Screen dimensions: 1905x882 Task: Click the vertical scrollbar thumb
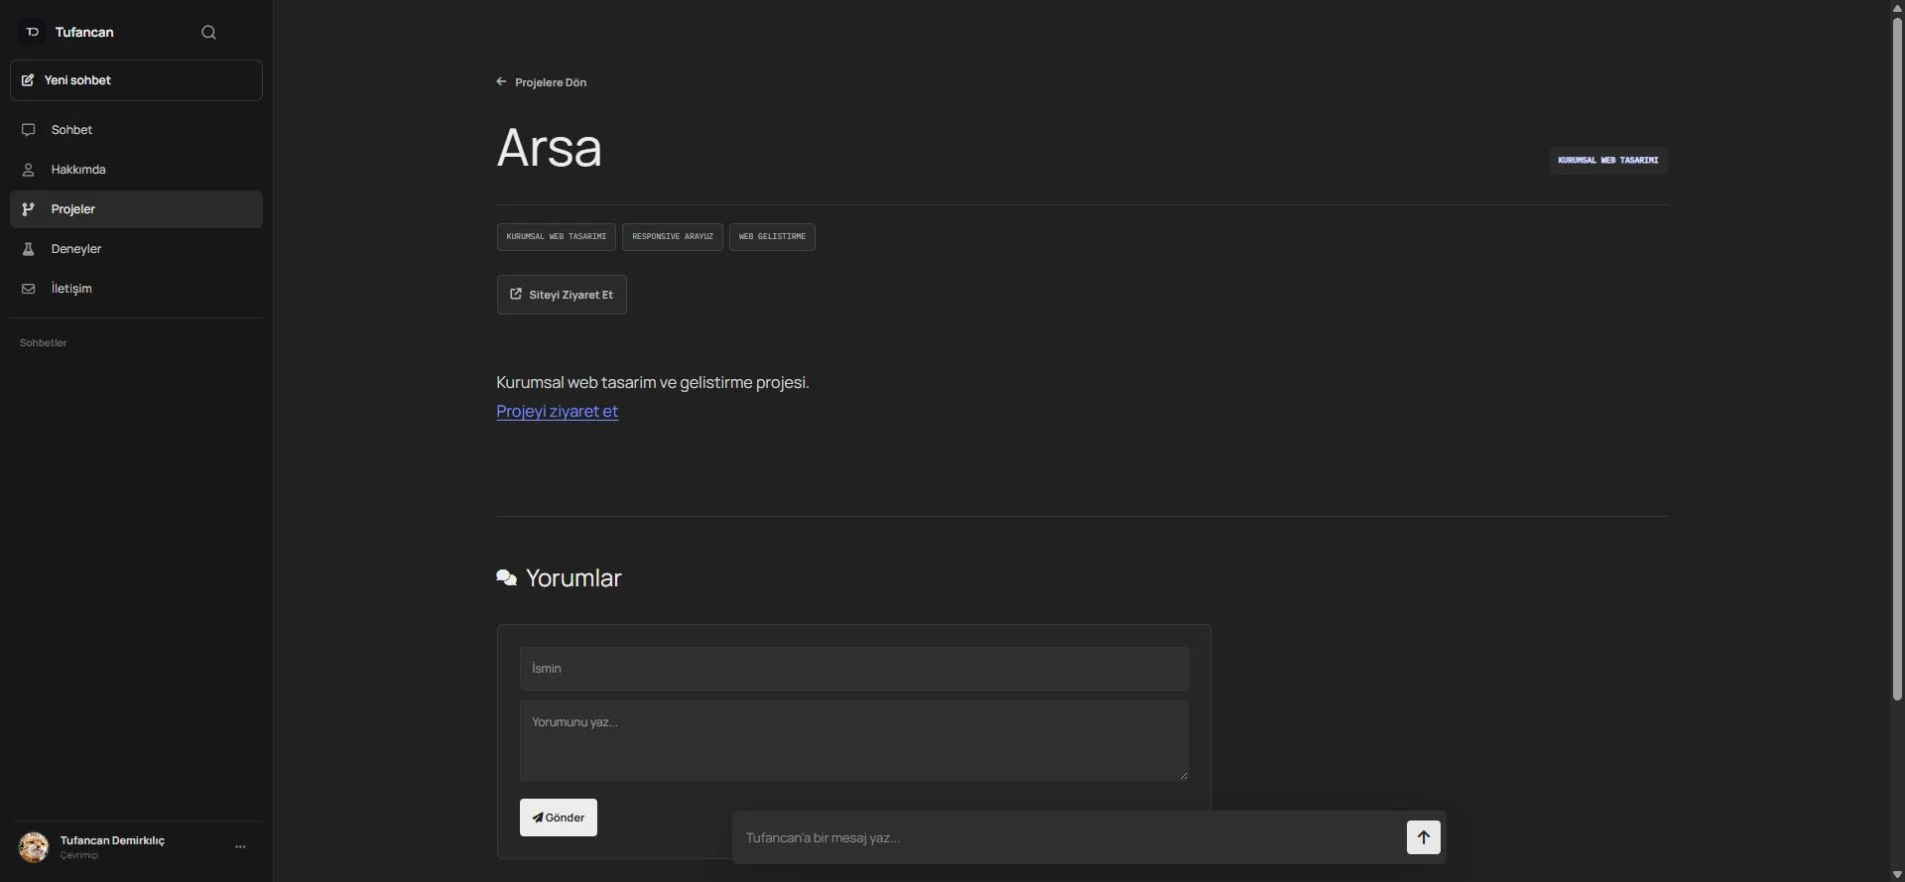1897,358
